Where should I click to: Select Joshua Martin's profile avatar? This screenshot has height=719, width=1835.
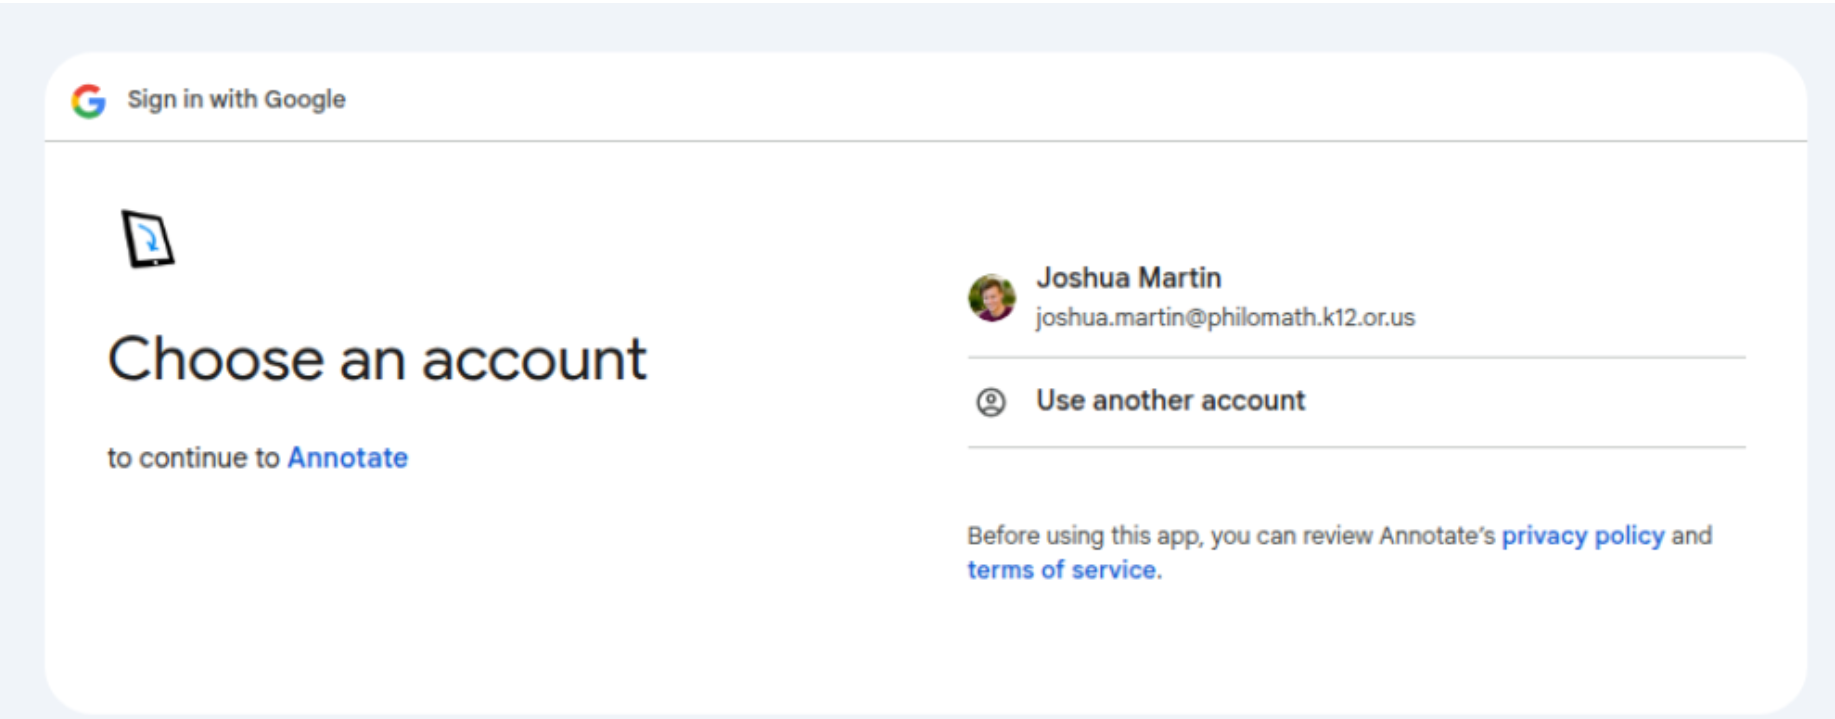click(x=992, y=298)
